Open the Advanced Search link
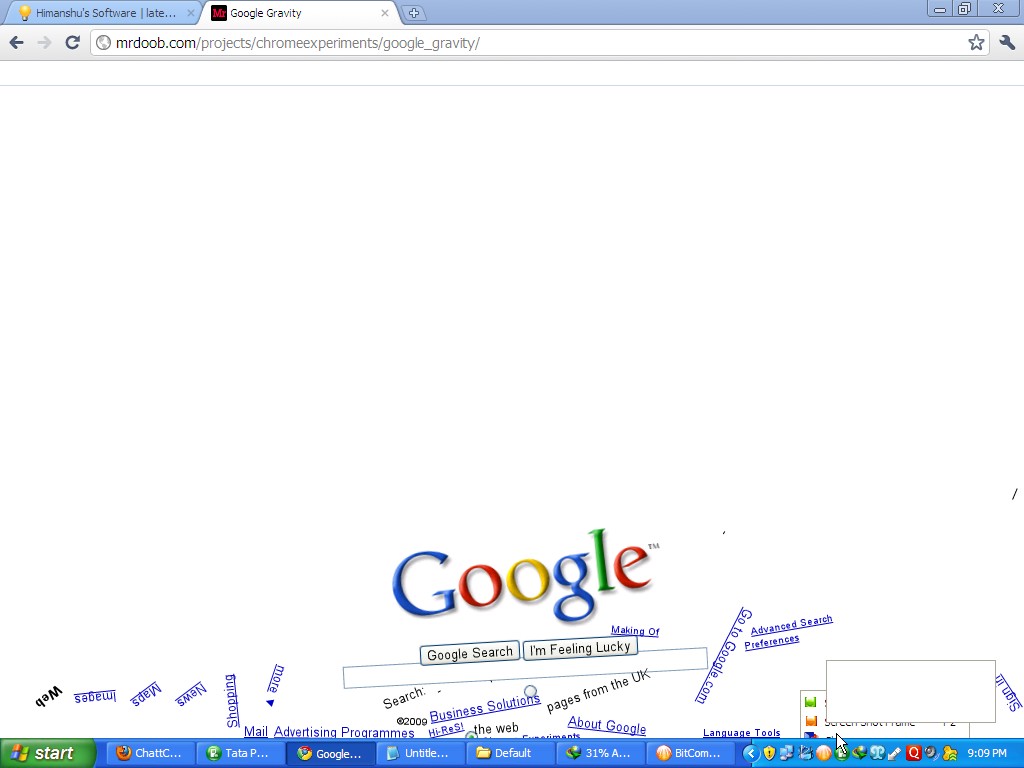 click(792, 625)
